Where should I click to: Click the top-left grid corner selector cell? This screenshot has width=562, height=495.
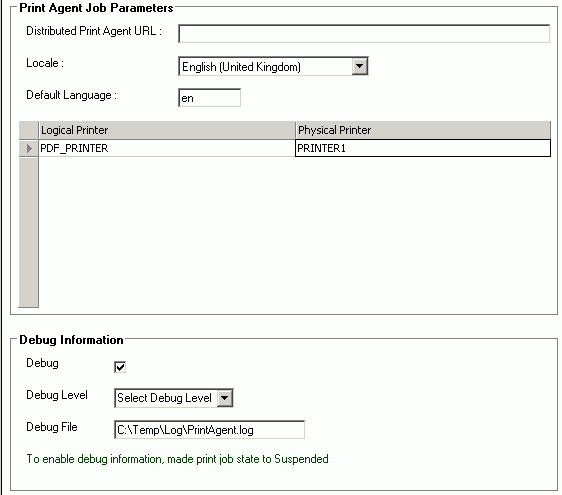point(29,130)
